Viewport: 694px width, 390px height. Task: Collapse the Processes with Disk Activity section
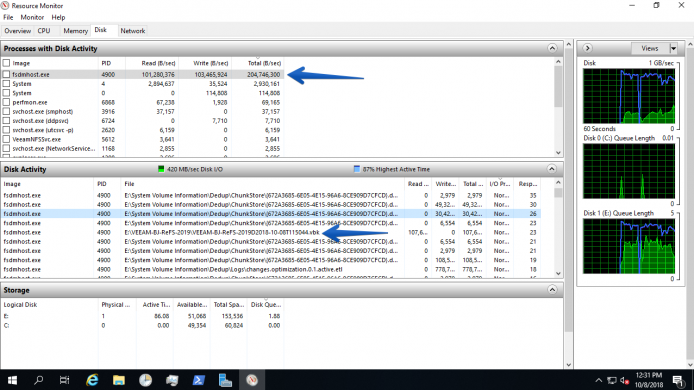552,48
